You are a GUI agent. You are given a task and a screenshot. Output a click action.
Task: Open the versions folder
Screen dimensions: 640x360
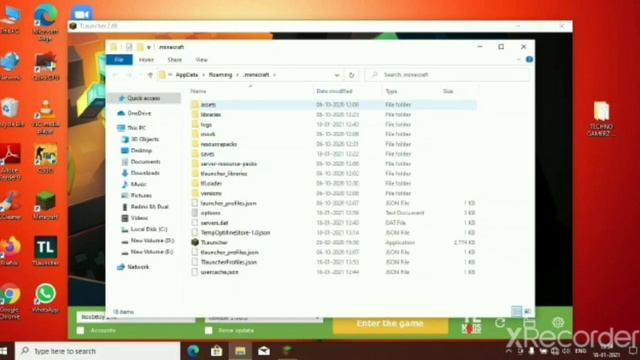[211, 193]
